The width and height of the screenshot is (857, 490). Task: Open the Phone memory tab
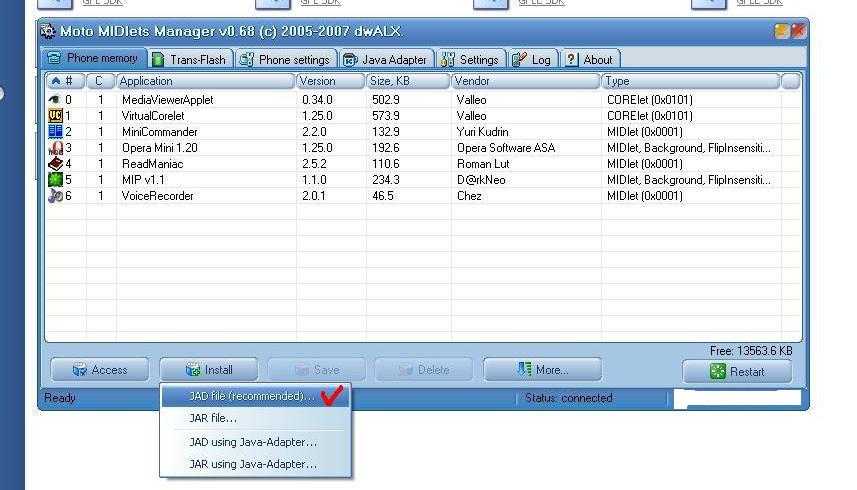tap(94, 58)
